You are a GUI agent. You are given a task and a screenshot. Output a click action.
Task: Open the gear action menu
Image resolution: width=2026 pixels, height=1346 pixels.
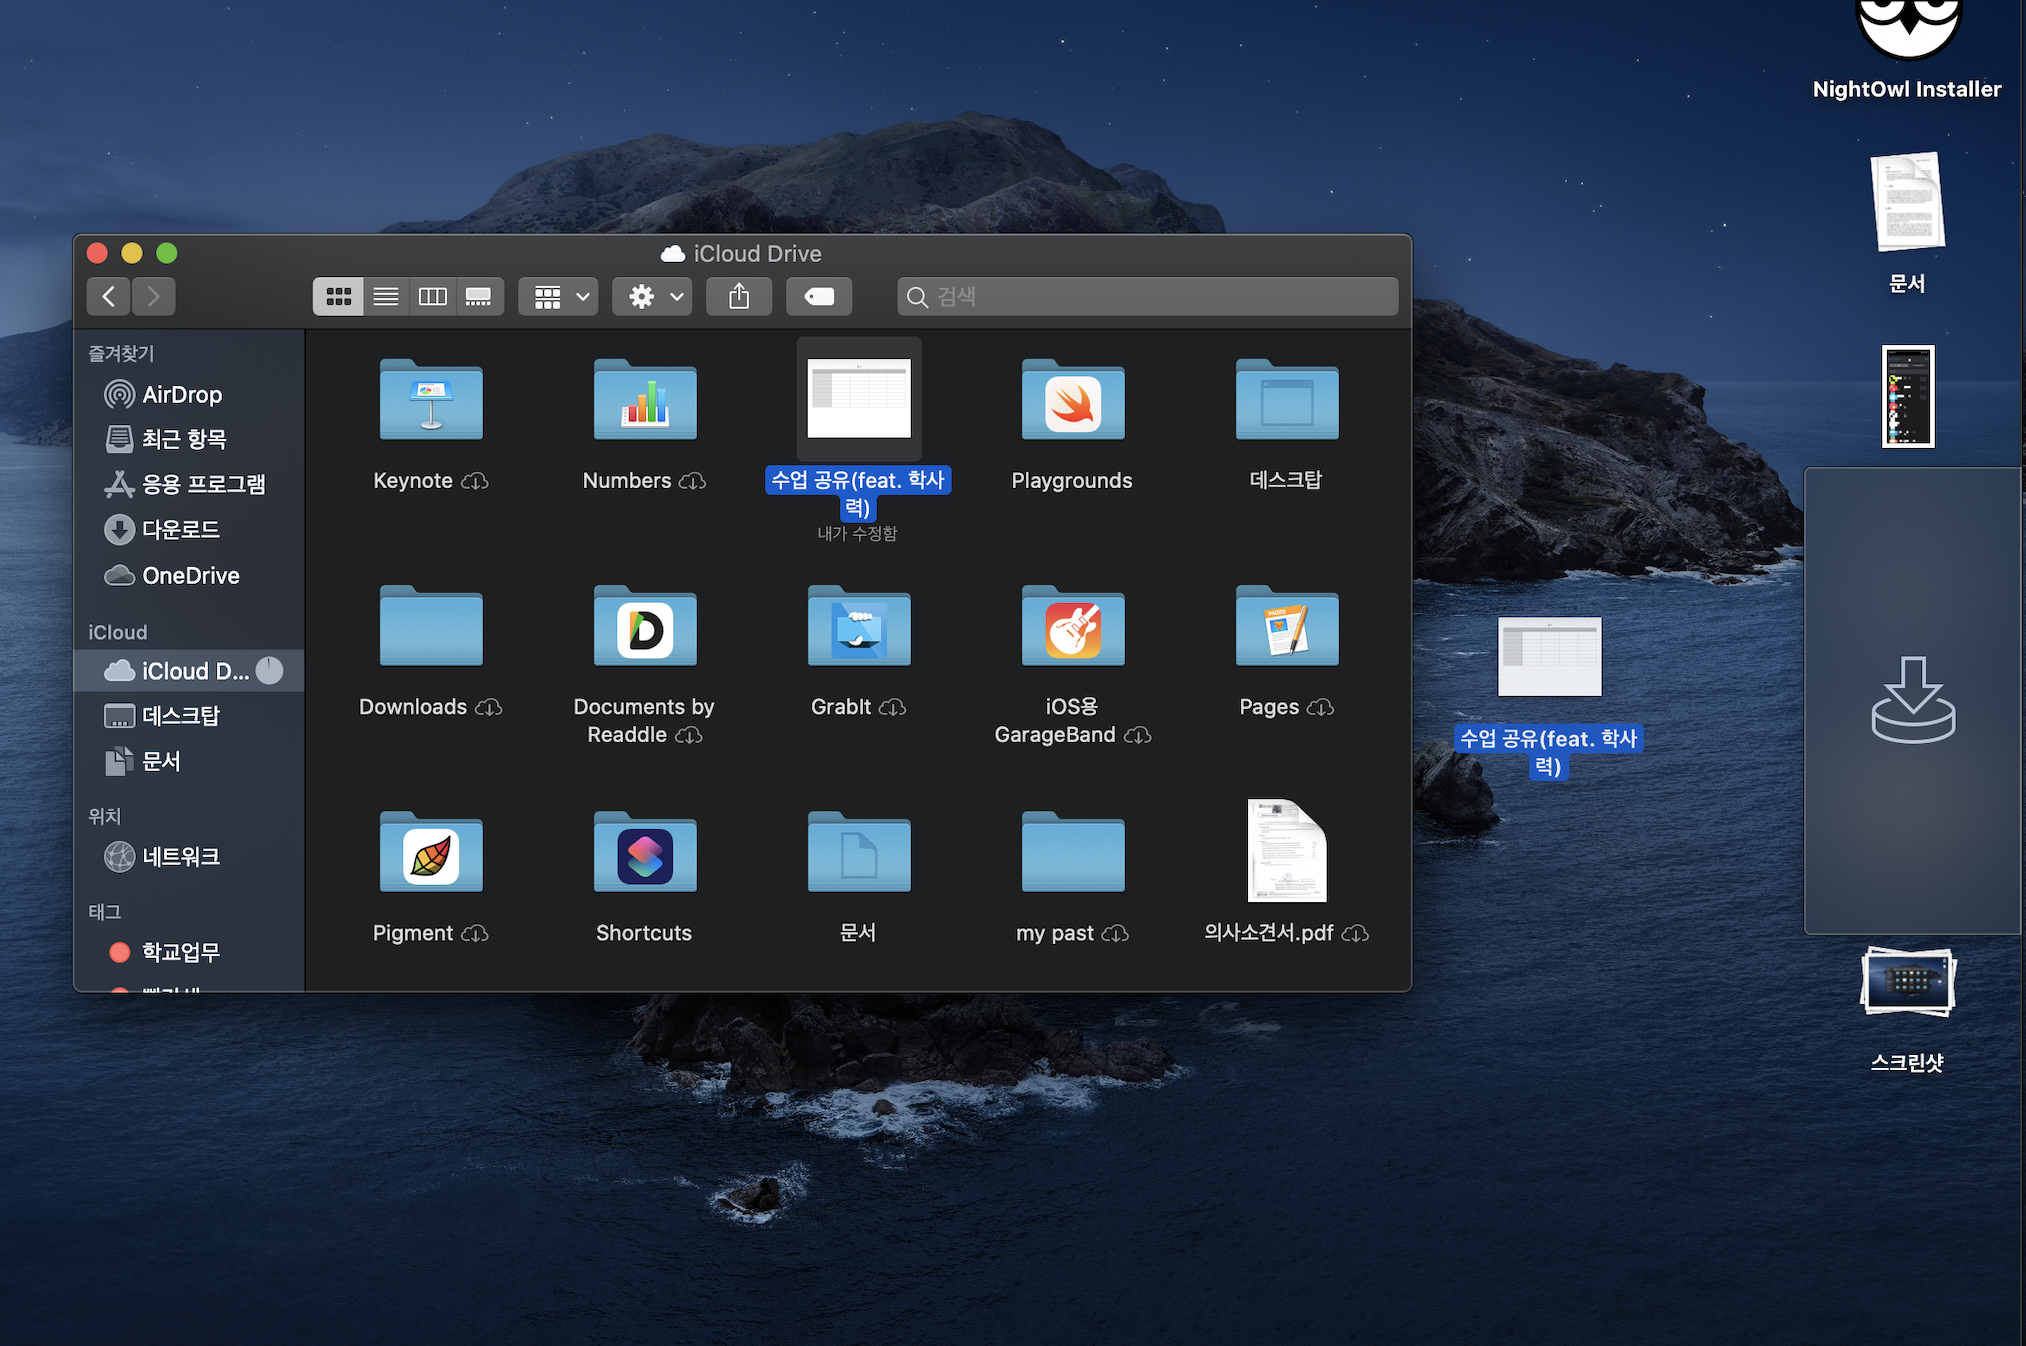pyautogui.click(x=652, y=297)
